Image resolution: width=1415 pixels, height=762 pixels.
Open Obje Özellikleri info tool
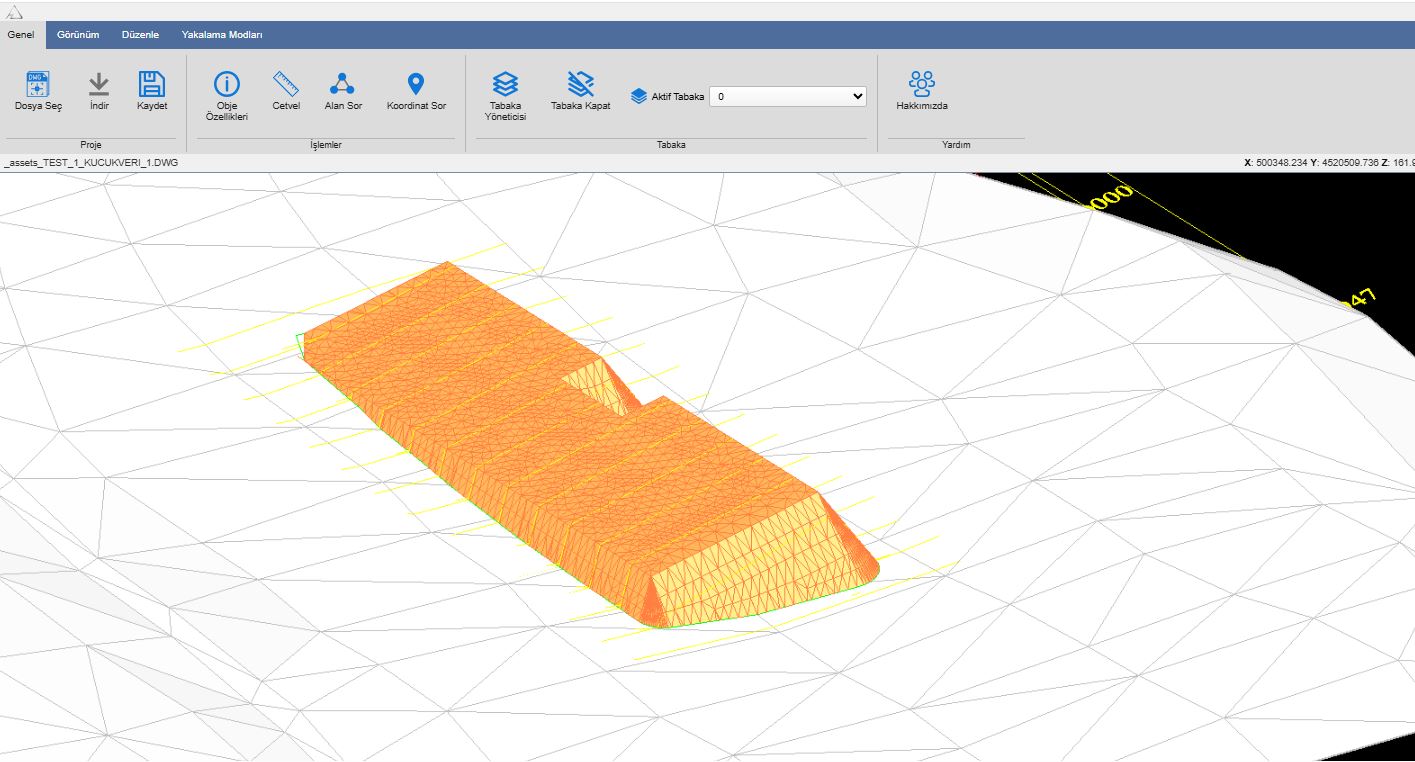tap(227, 85)
